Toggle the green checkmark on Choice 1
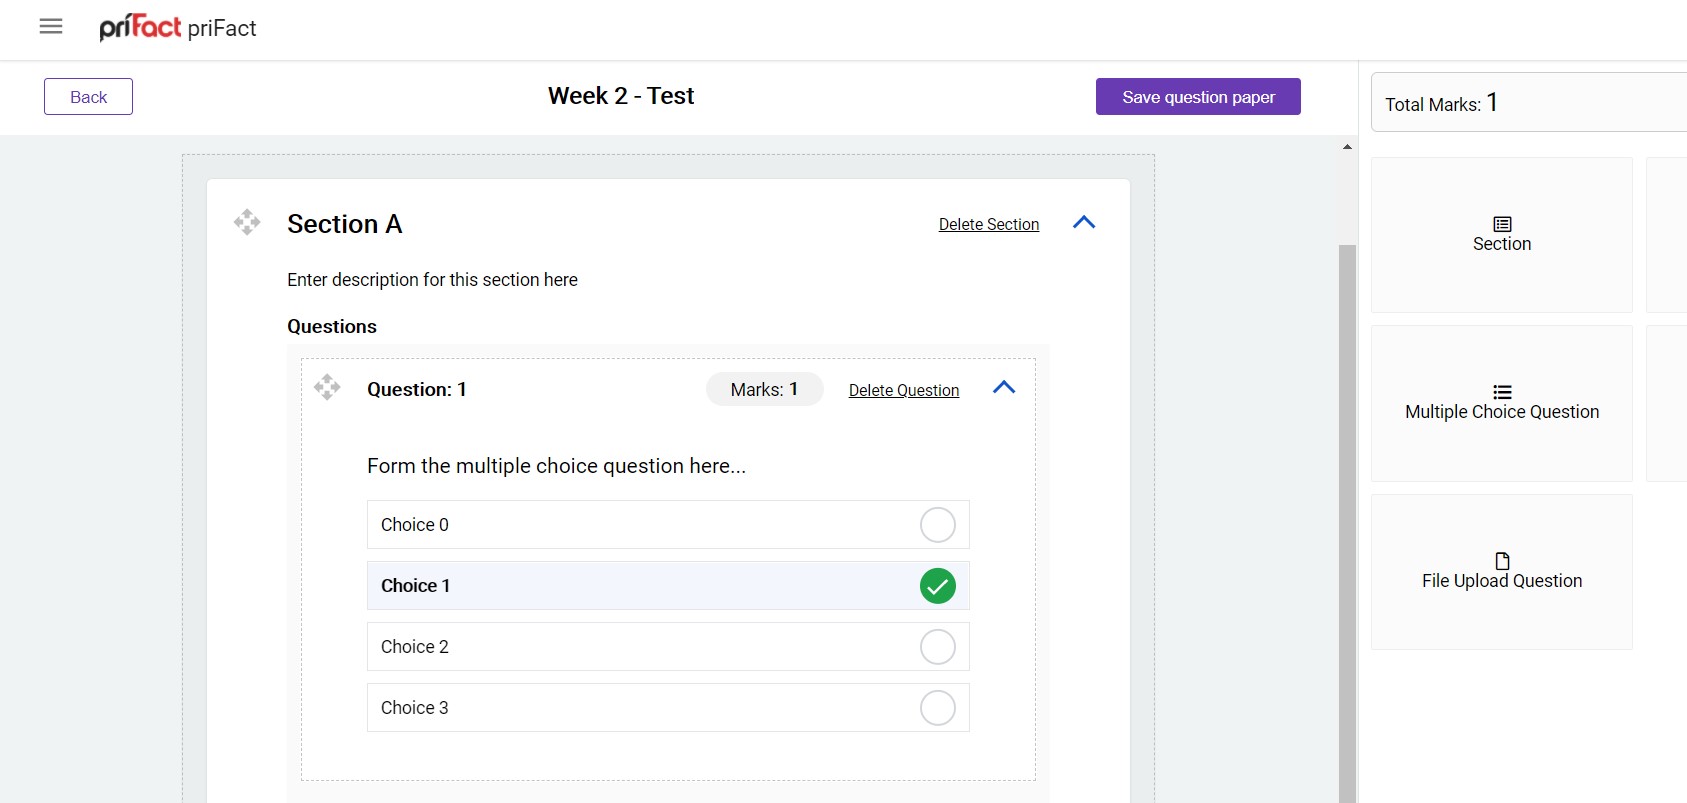 tap(938, 586)
